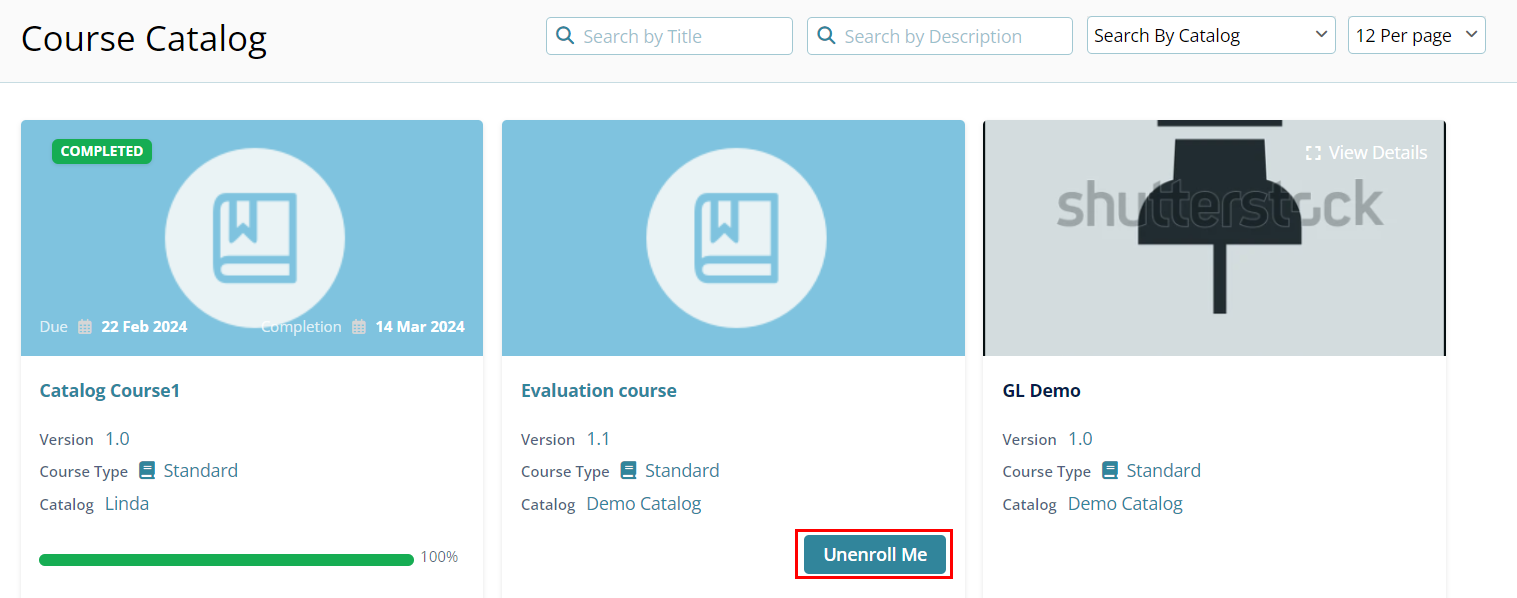Viewport: 1517px width, 598px height.
Task: Click the COMPLETED badge on Catalog Course1
Action: (102, 151)
